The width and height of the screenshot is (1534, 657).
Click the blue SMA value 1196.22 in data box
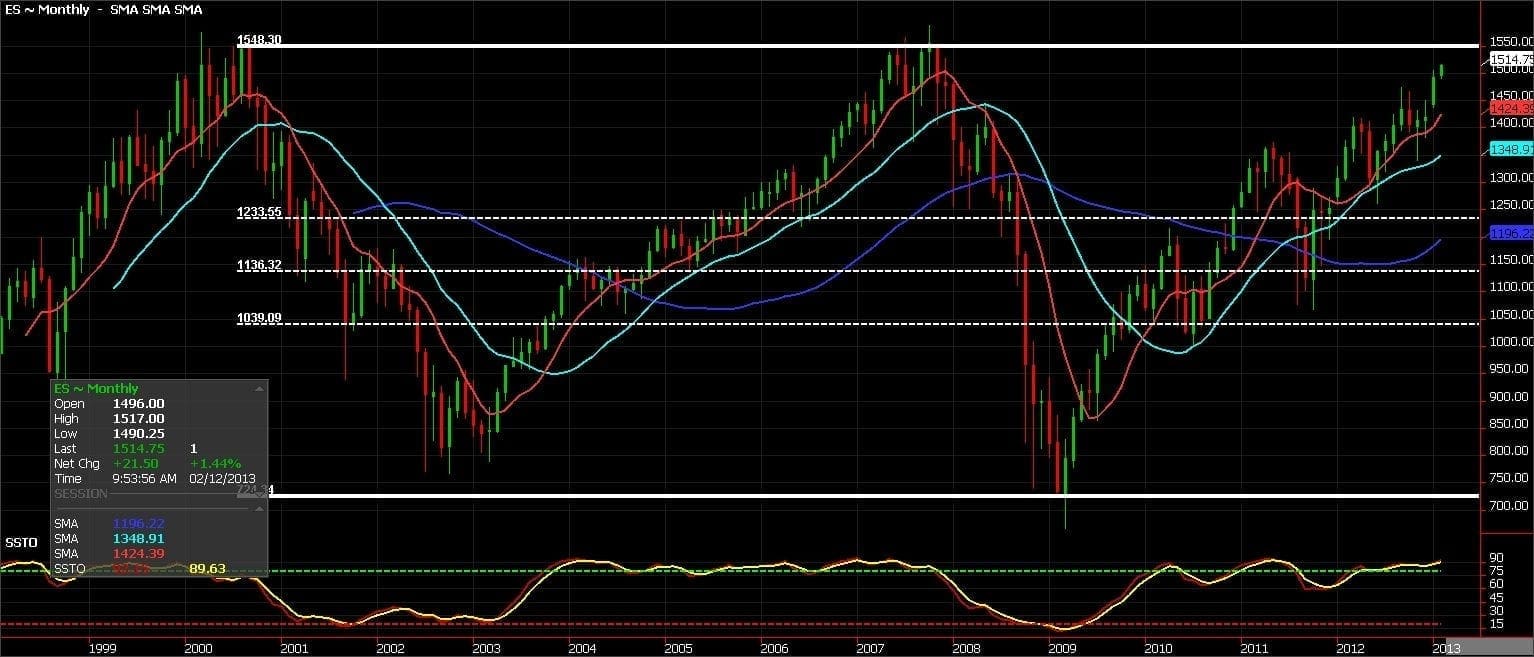137,523
